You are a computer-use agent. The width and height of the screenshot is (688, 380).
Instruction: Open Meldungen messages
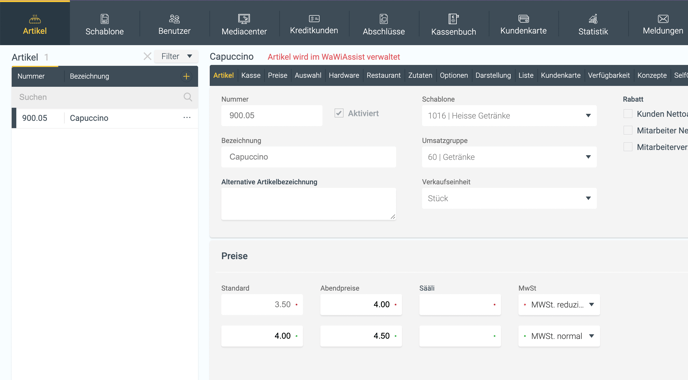(x=663, y=25)
